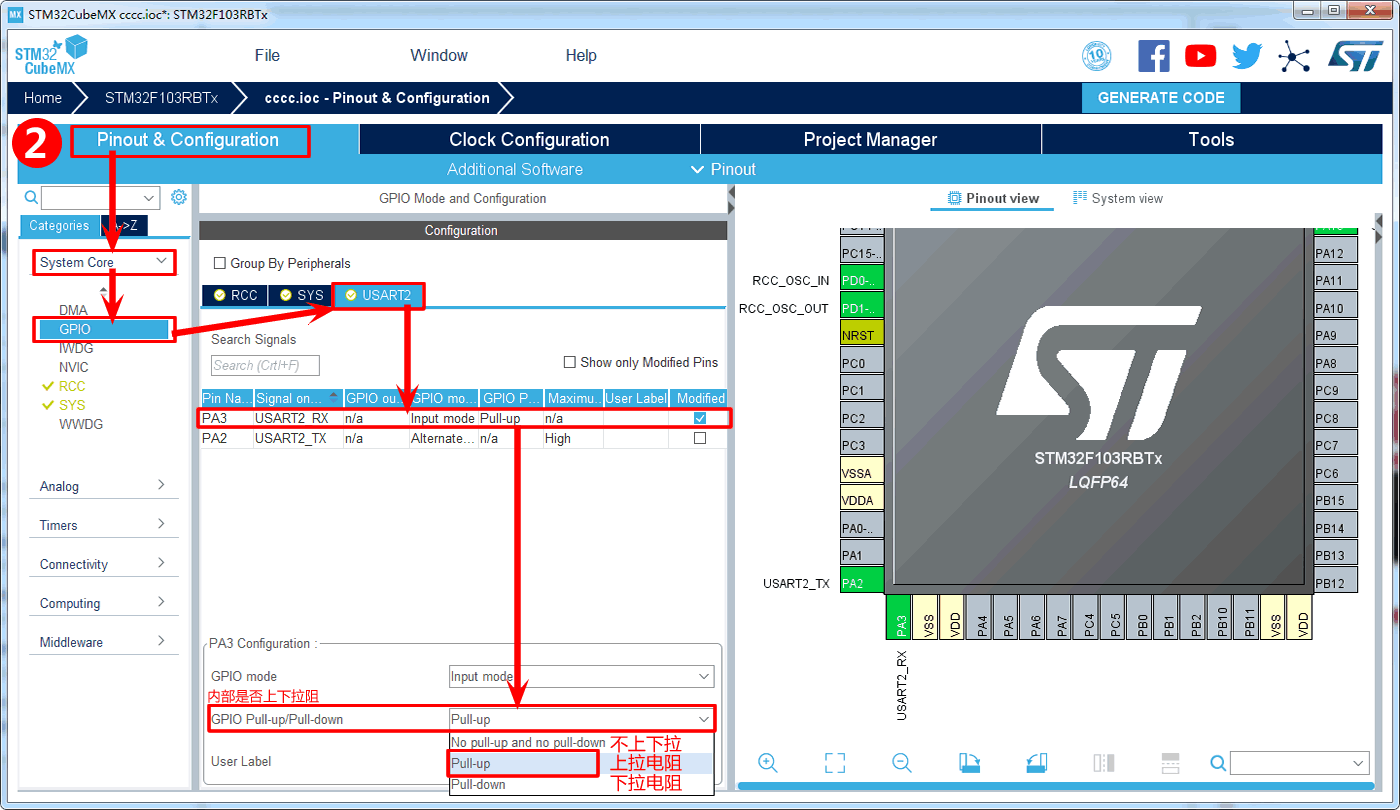The image size is (1400, 810).
Task: Open the ST Facebook page icon
Action: [x=1153, y=56]
